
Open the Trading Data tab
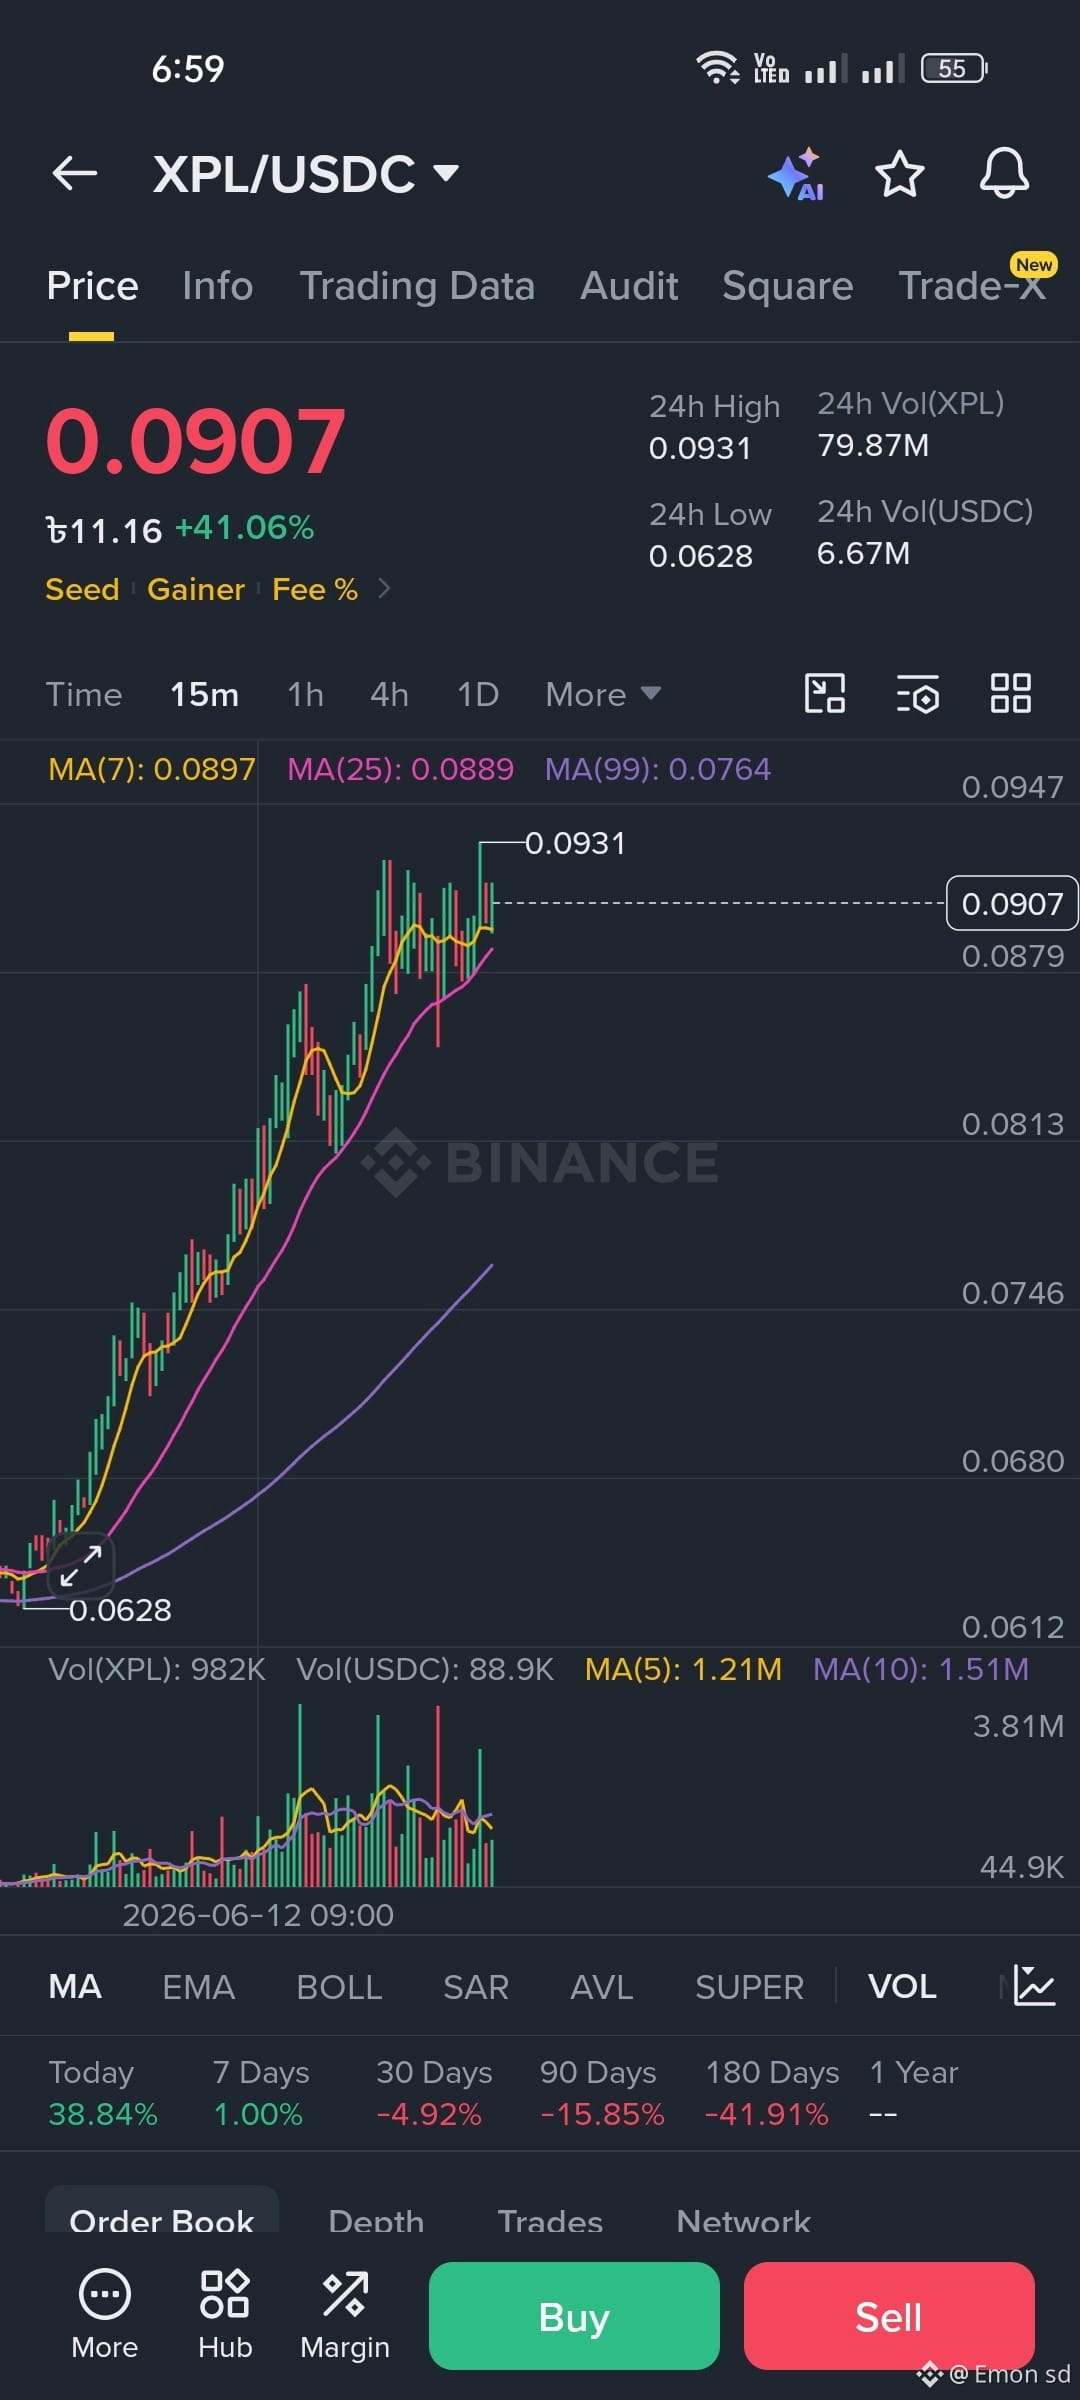click(x=417, y=286)
